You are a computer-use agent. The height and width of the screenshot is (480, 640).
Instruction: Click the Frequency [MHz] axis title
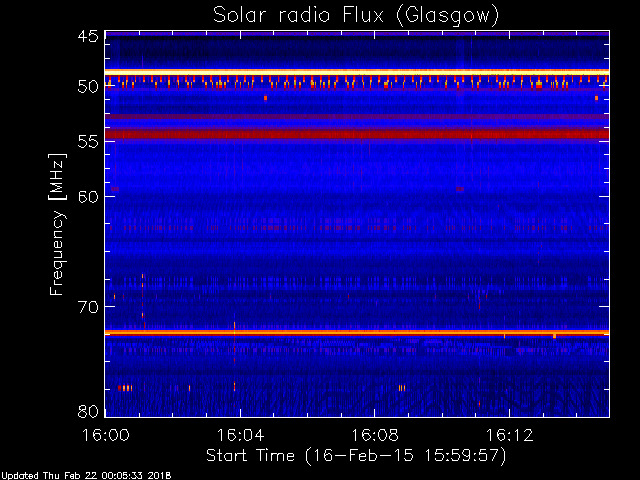pos(57,224)
